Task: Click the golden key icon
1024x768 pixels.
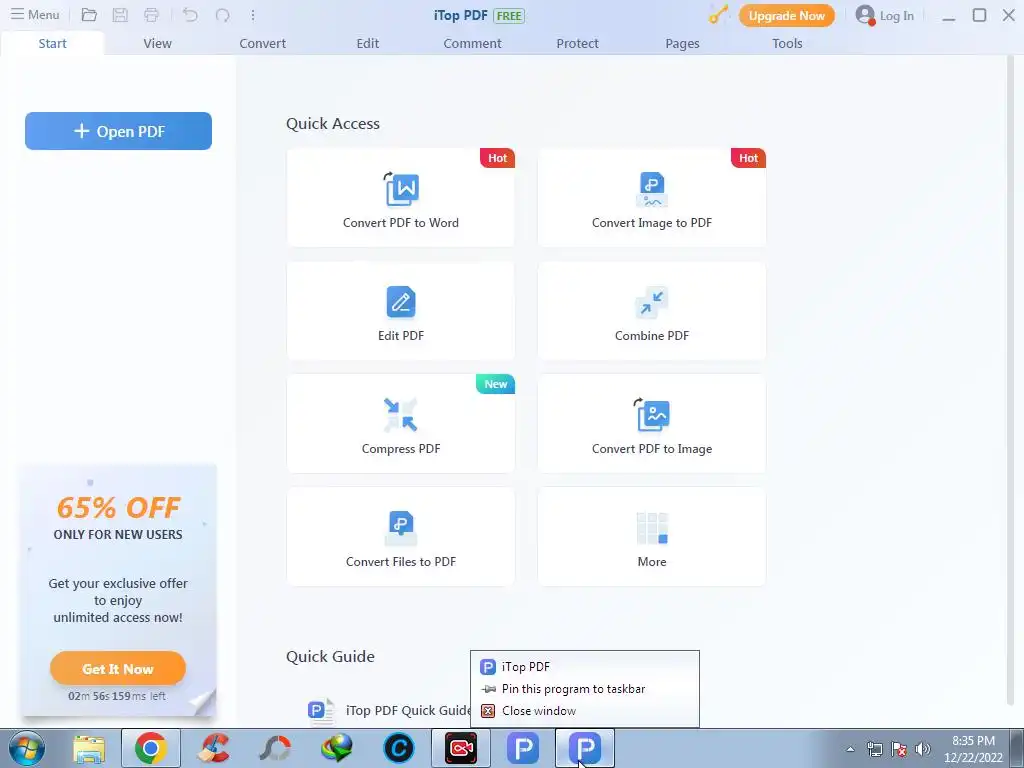Action: coord(718,15)
